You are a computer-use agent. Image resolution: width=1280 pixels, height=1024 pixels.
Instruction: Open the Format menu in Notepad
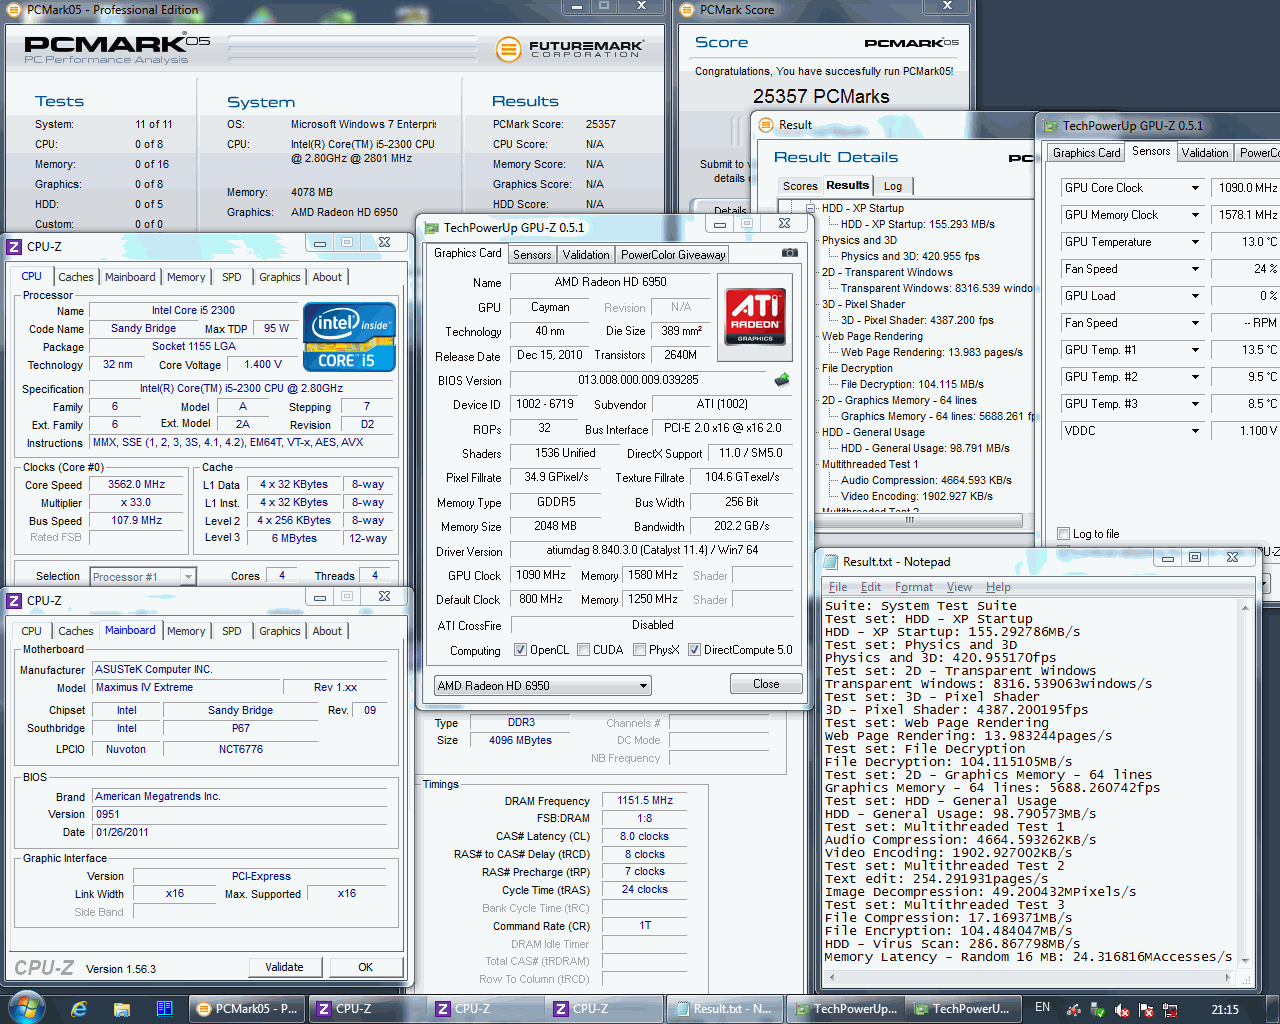[914, 587]
